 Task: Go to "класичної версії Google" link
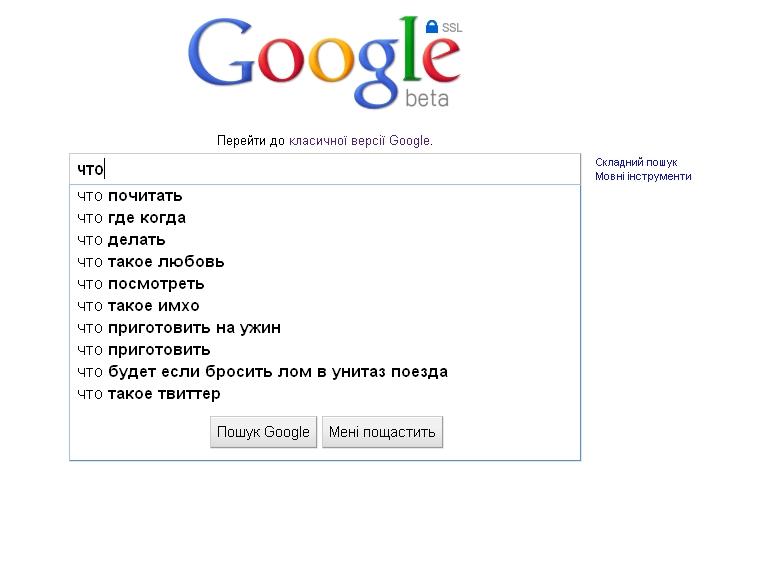[359, 141]
